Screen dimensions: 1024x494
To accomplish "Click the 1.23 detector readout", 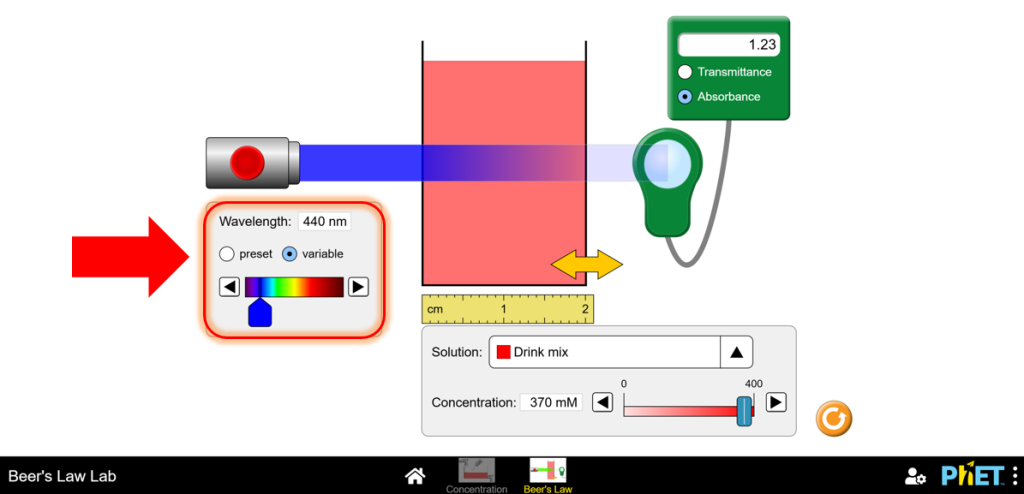I will [729, 45].
